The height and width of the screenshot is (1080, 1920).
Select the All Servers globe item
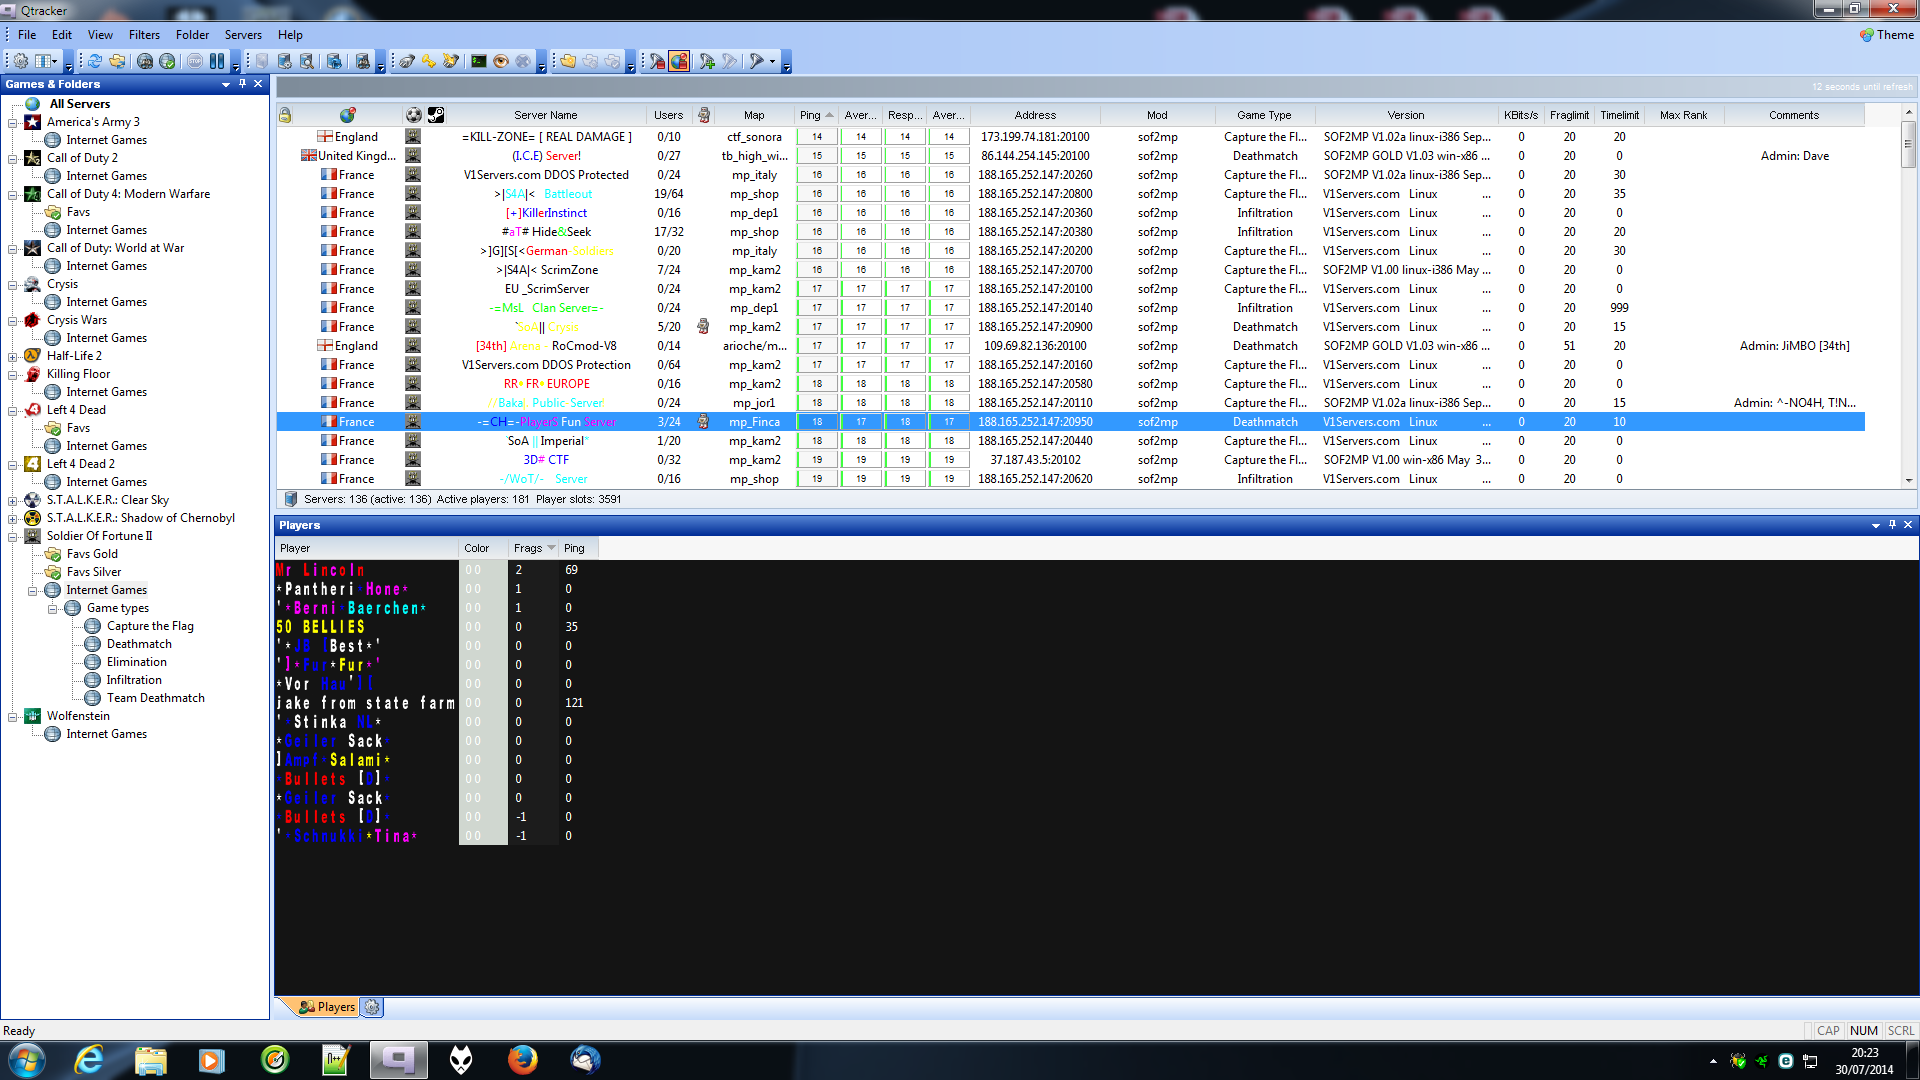pyautogui.click(x=33, y=104)
